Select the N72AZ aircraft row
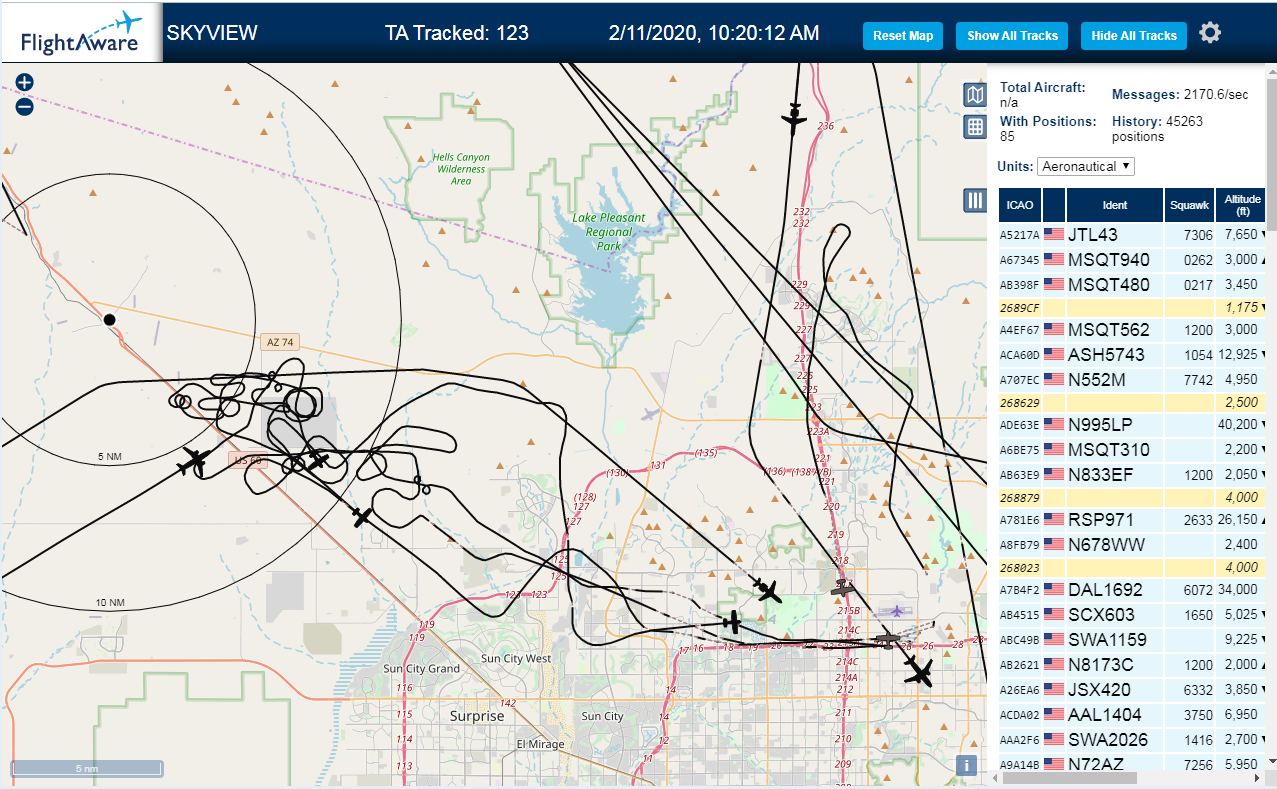1277x789 pixels. [1132, 763]
